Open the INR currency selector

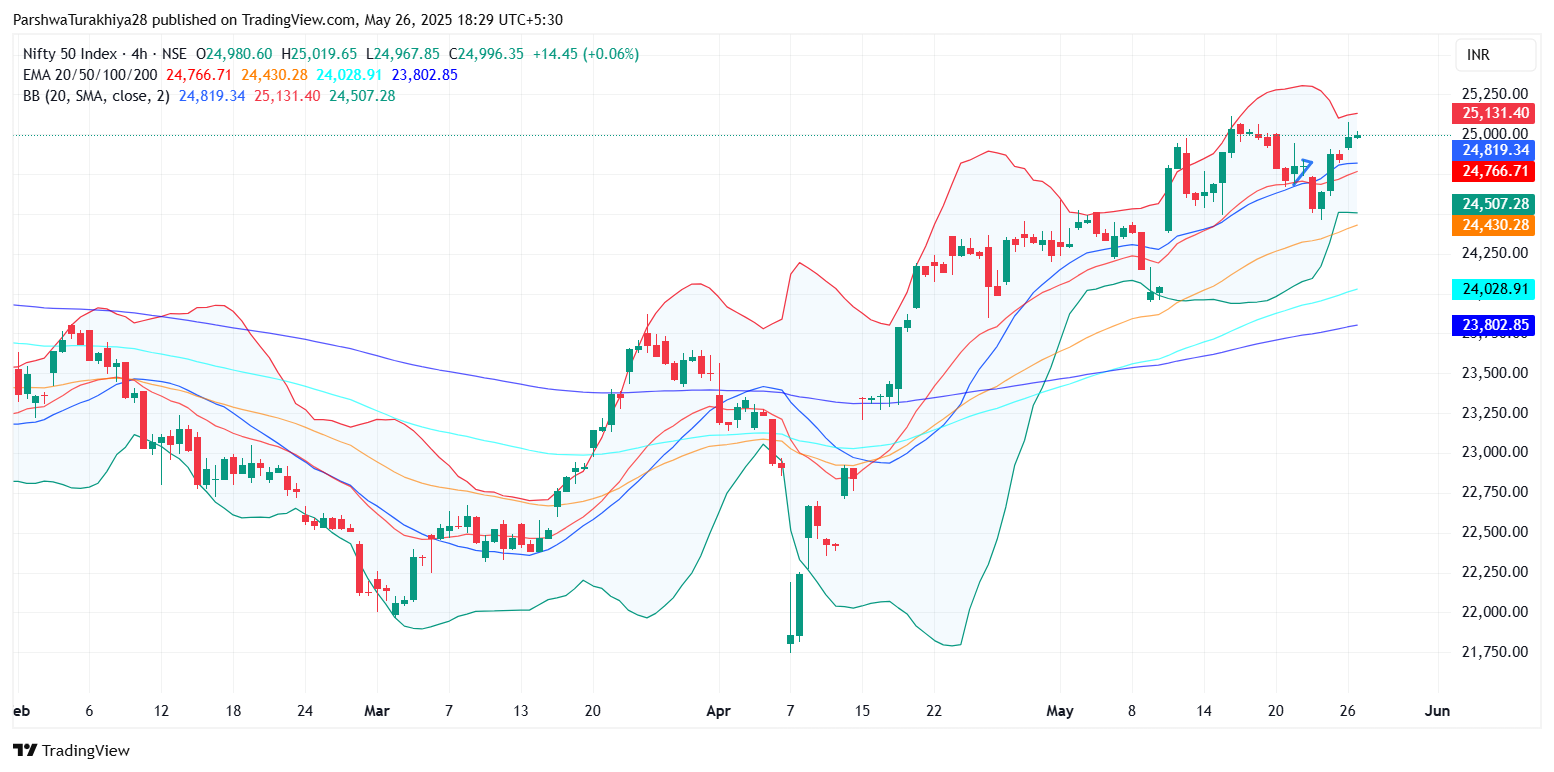tap(1495, 55)
